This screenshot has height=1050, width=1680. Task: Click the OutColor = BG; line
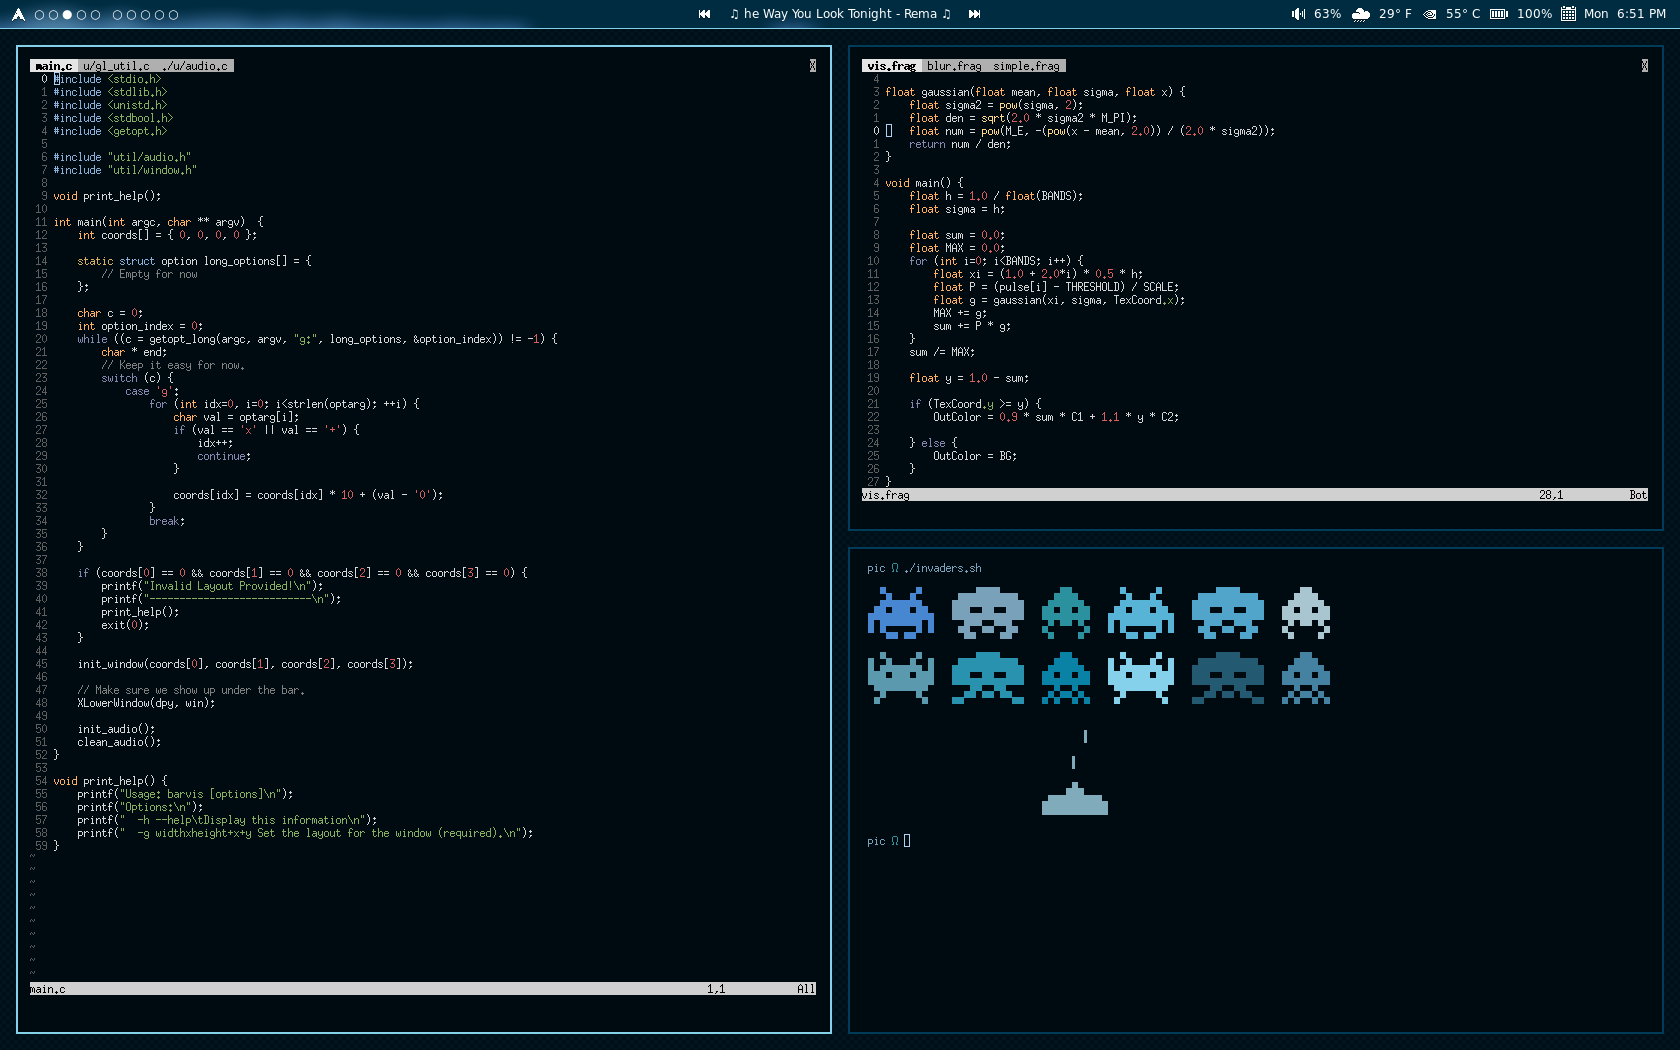tap(975, 456)
